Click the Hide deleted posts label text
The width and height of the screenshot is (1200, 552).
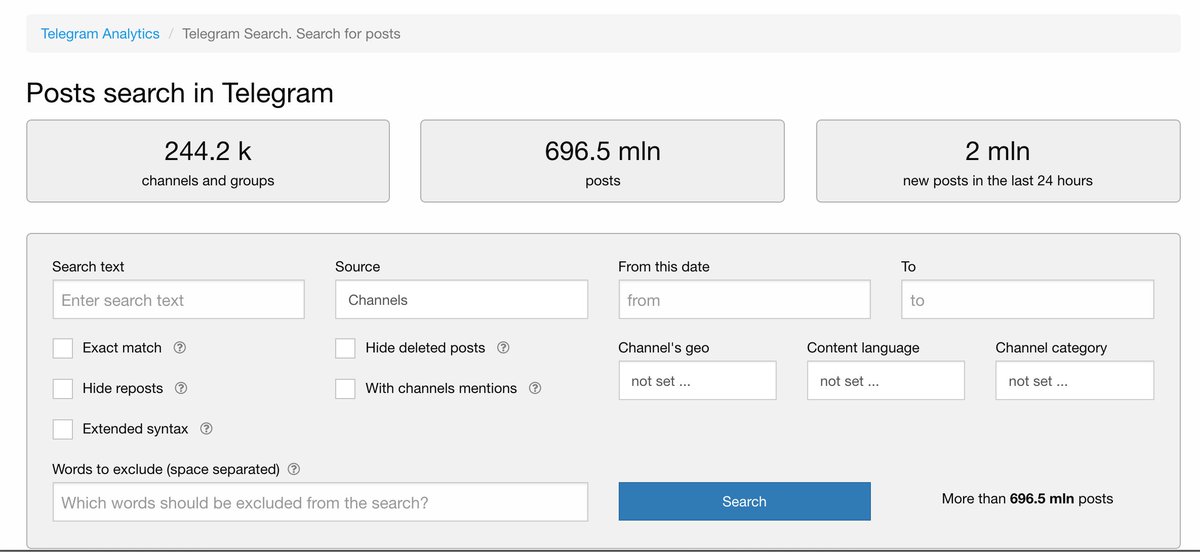425,348
